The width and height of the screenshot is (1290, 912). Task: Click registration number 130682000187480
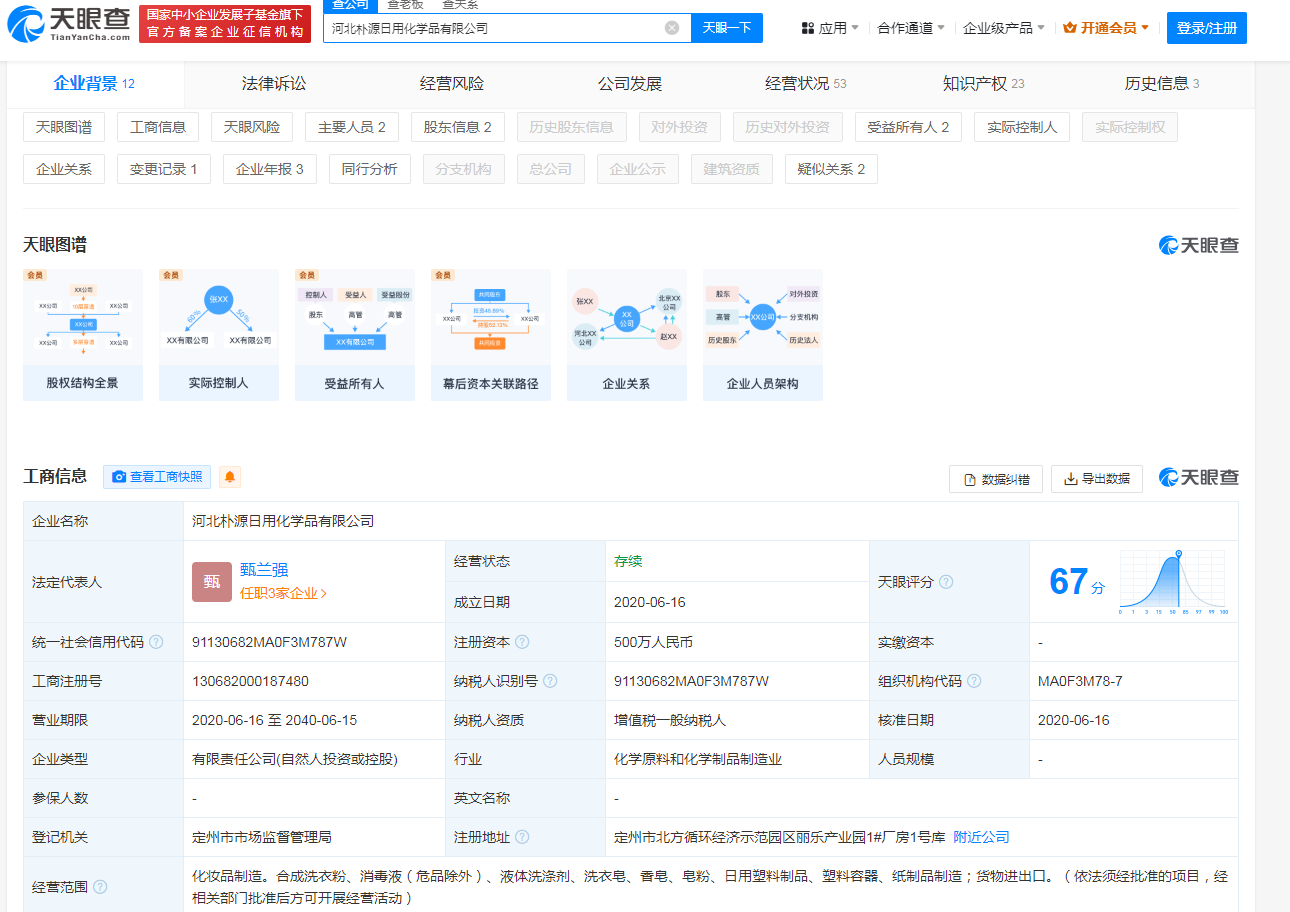250,681
